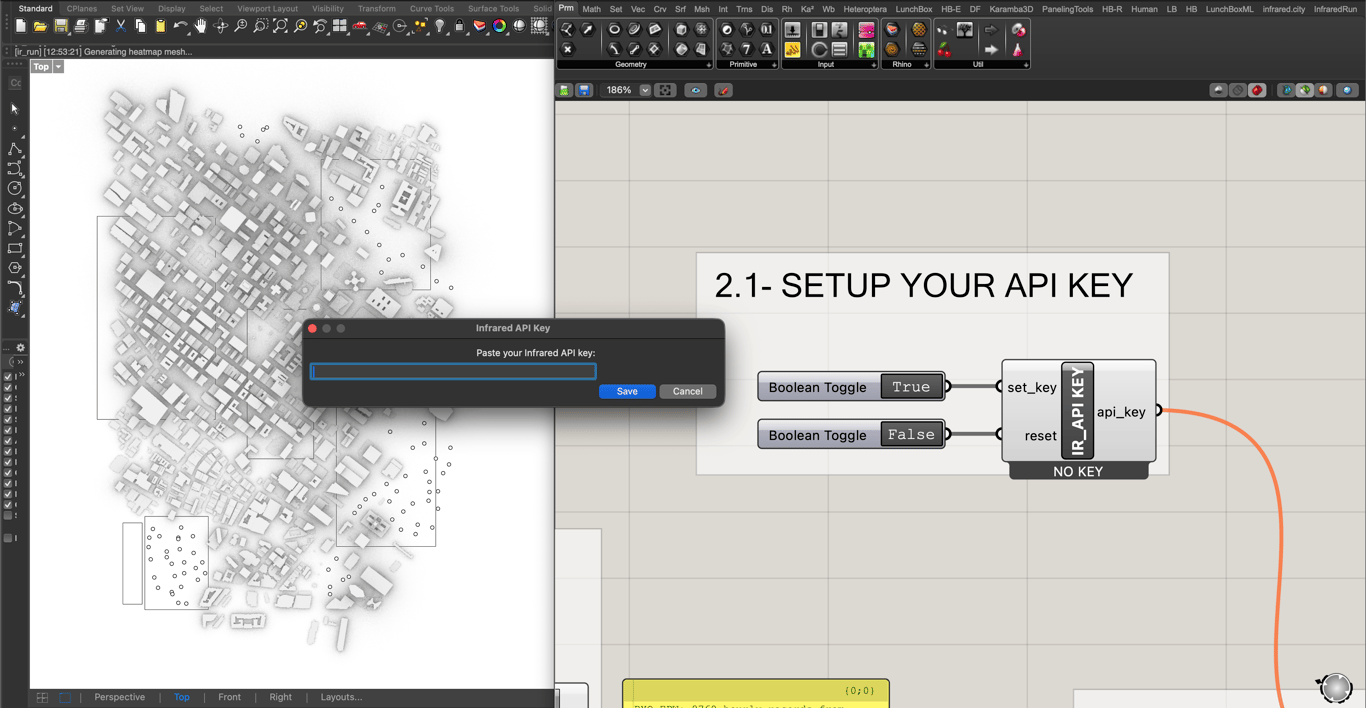This screenshot has height=708, width=1366.
Task: Click the api_key output grip
Action: tap(1159, 410)
